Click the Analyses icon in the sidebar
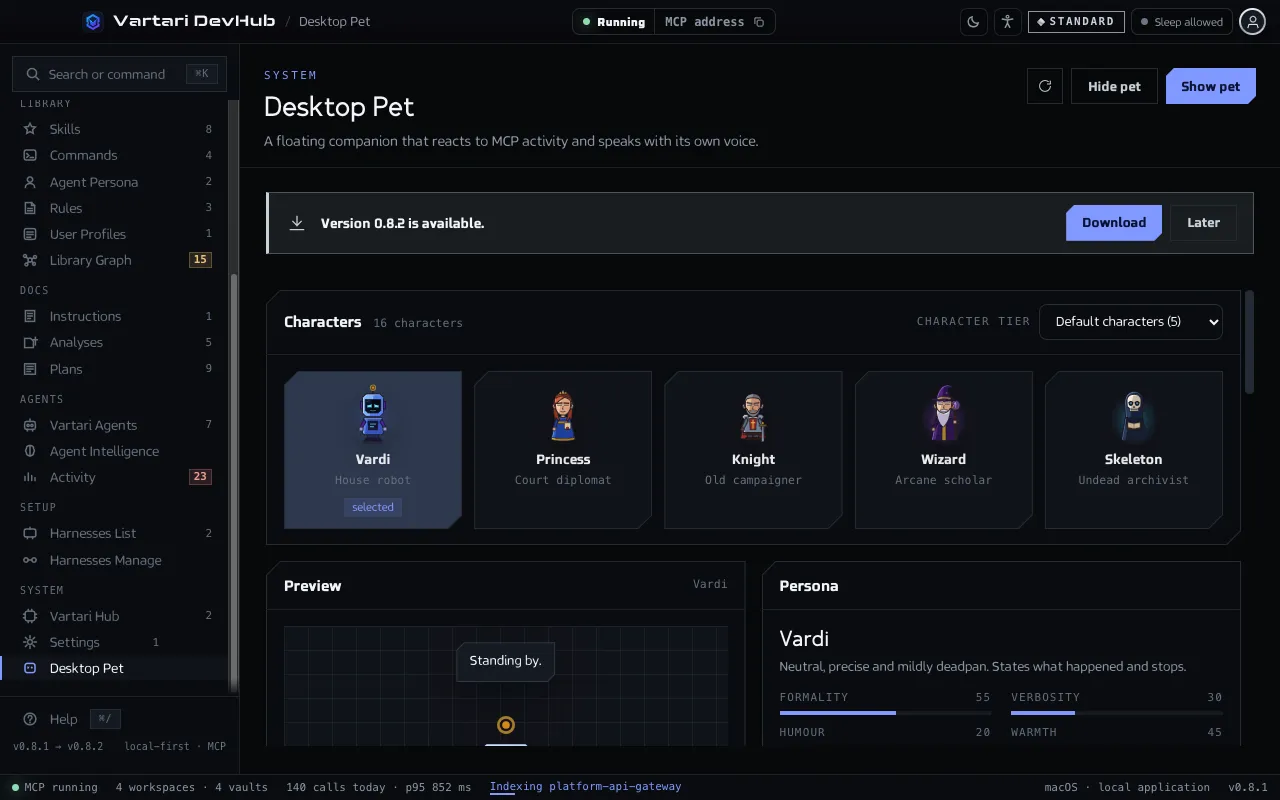This screenshot has height=800, width=1280. (30, 342)
